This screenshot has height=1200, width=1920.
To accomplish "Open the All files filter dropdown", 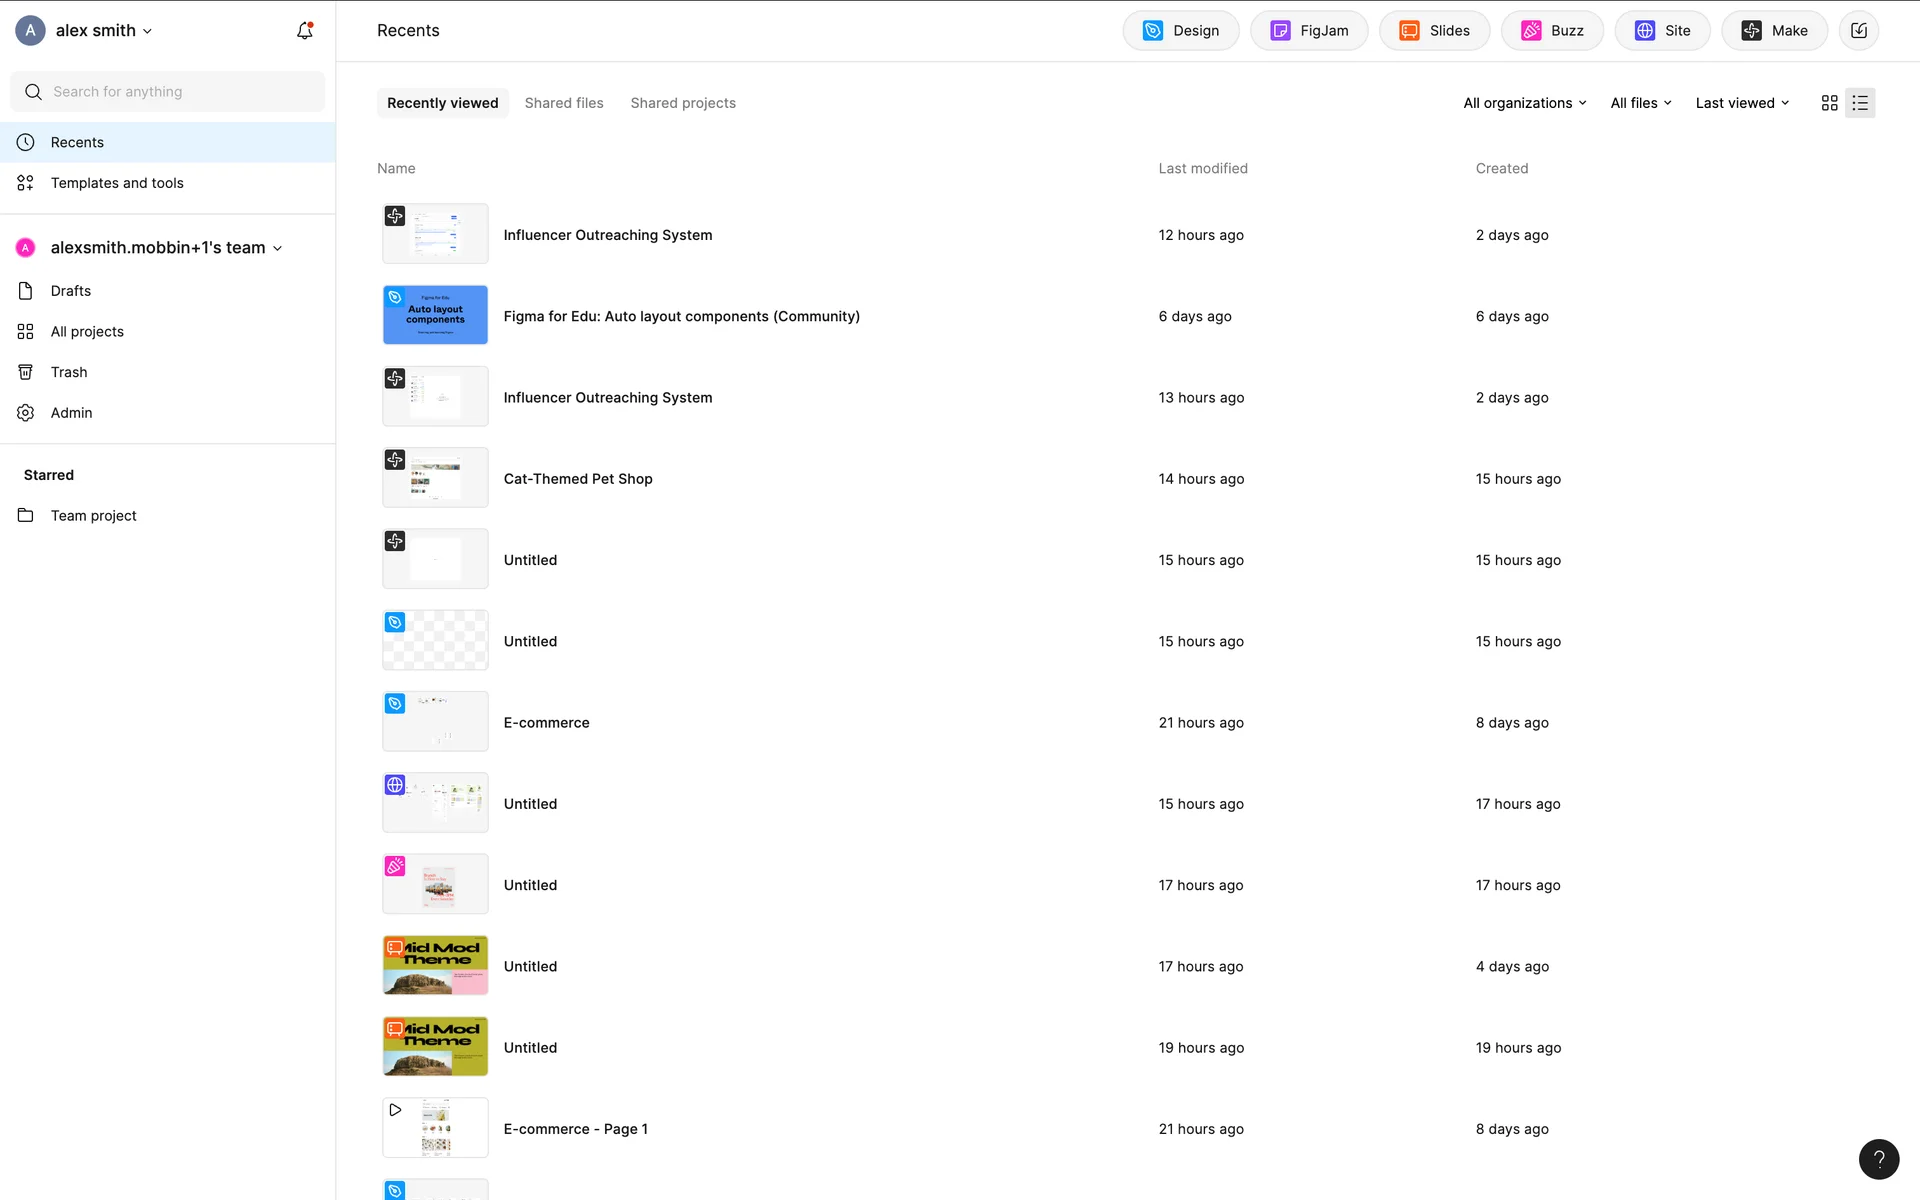I will 1640,103.
